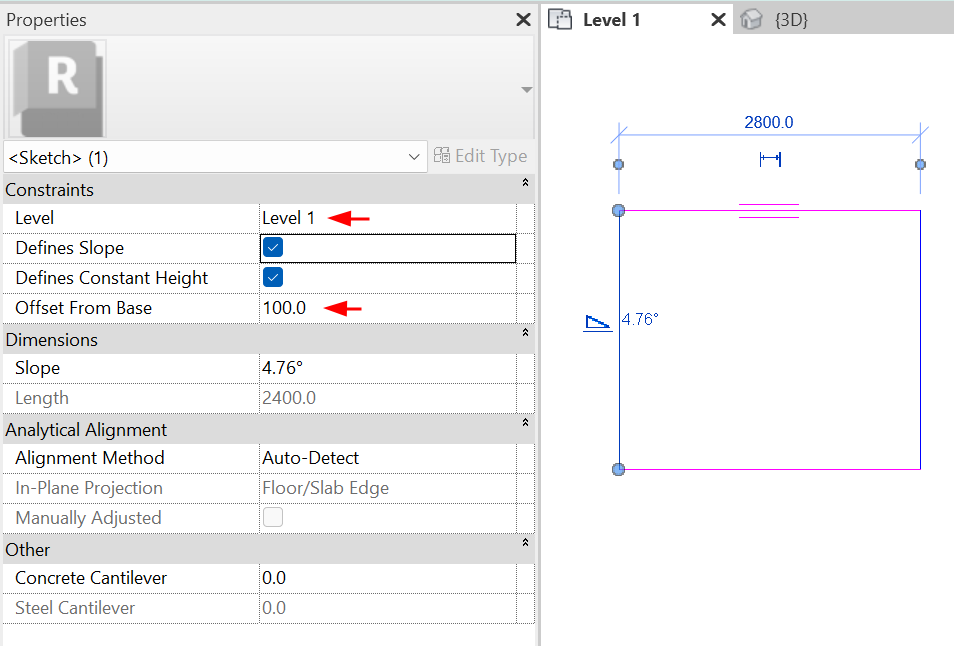Click the Revit type preview thumbnail
Screen dimensions: 954x646
58,89
